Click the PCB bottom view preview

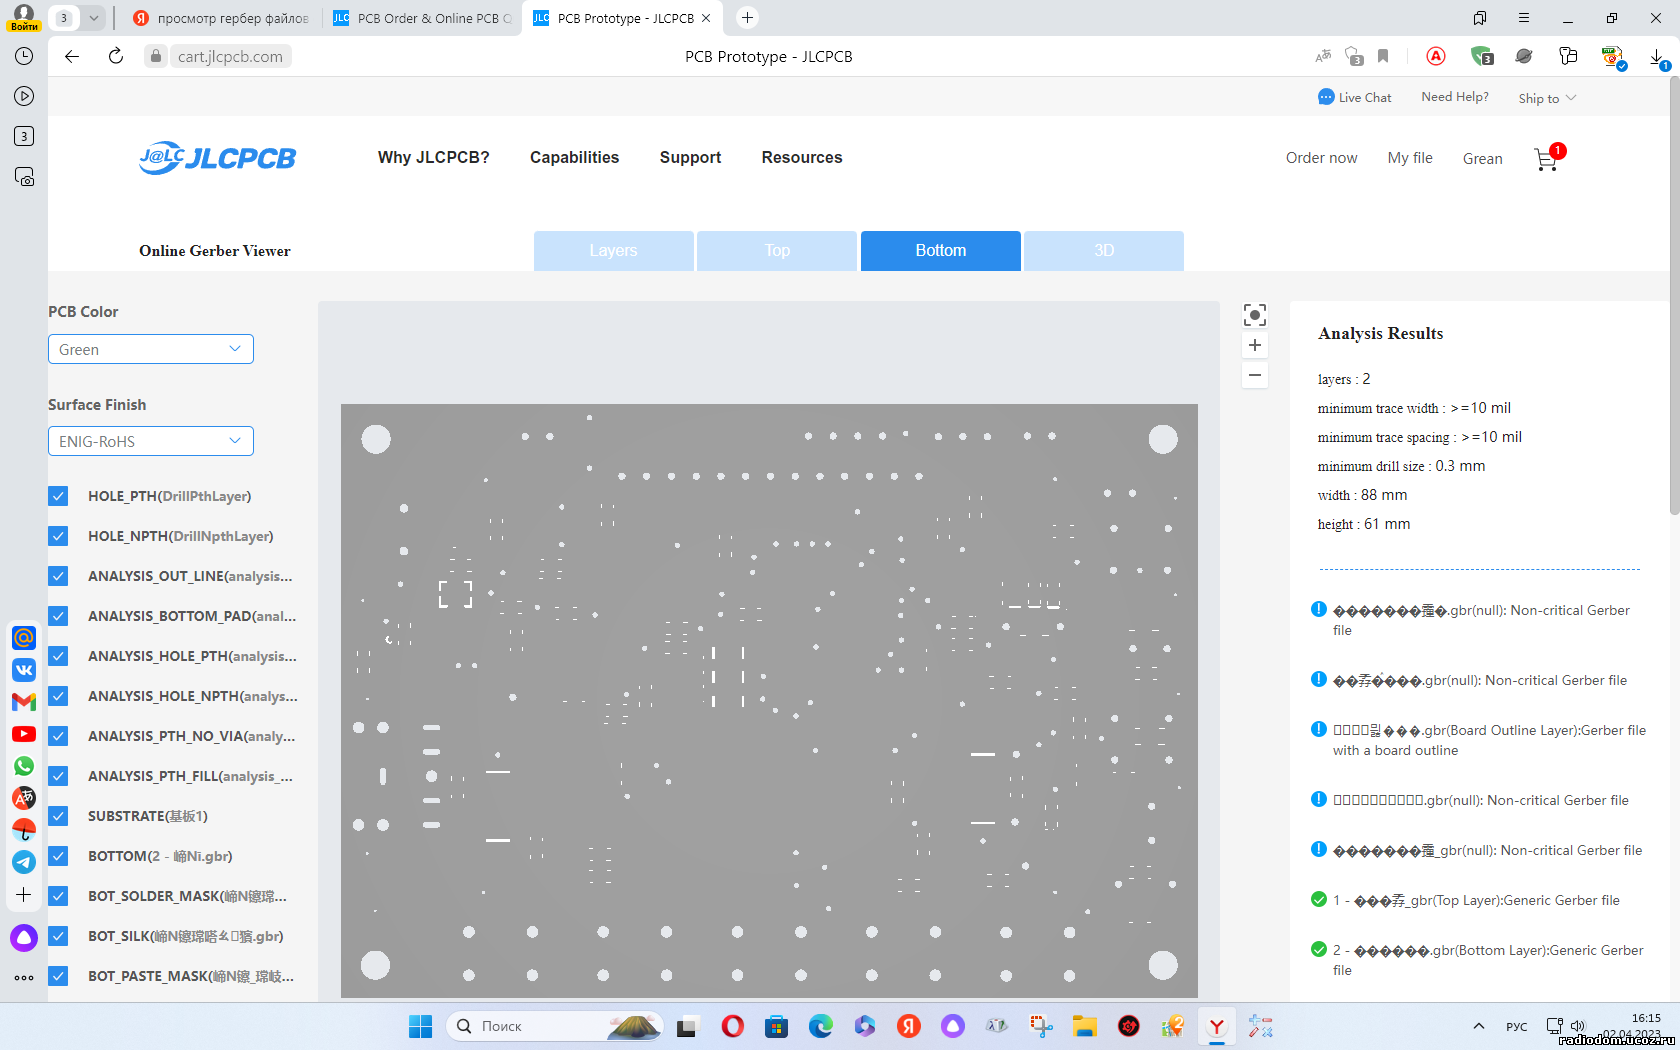coord(769,700)
